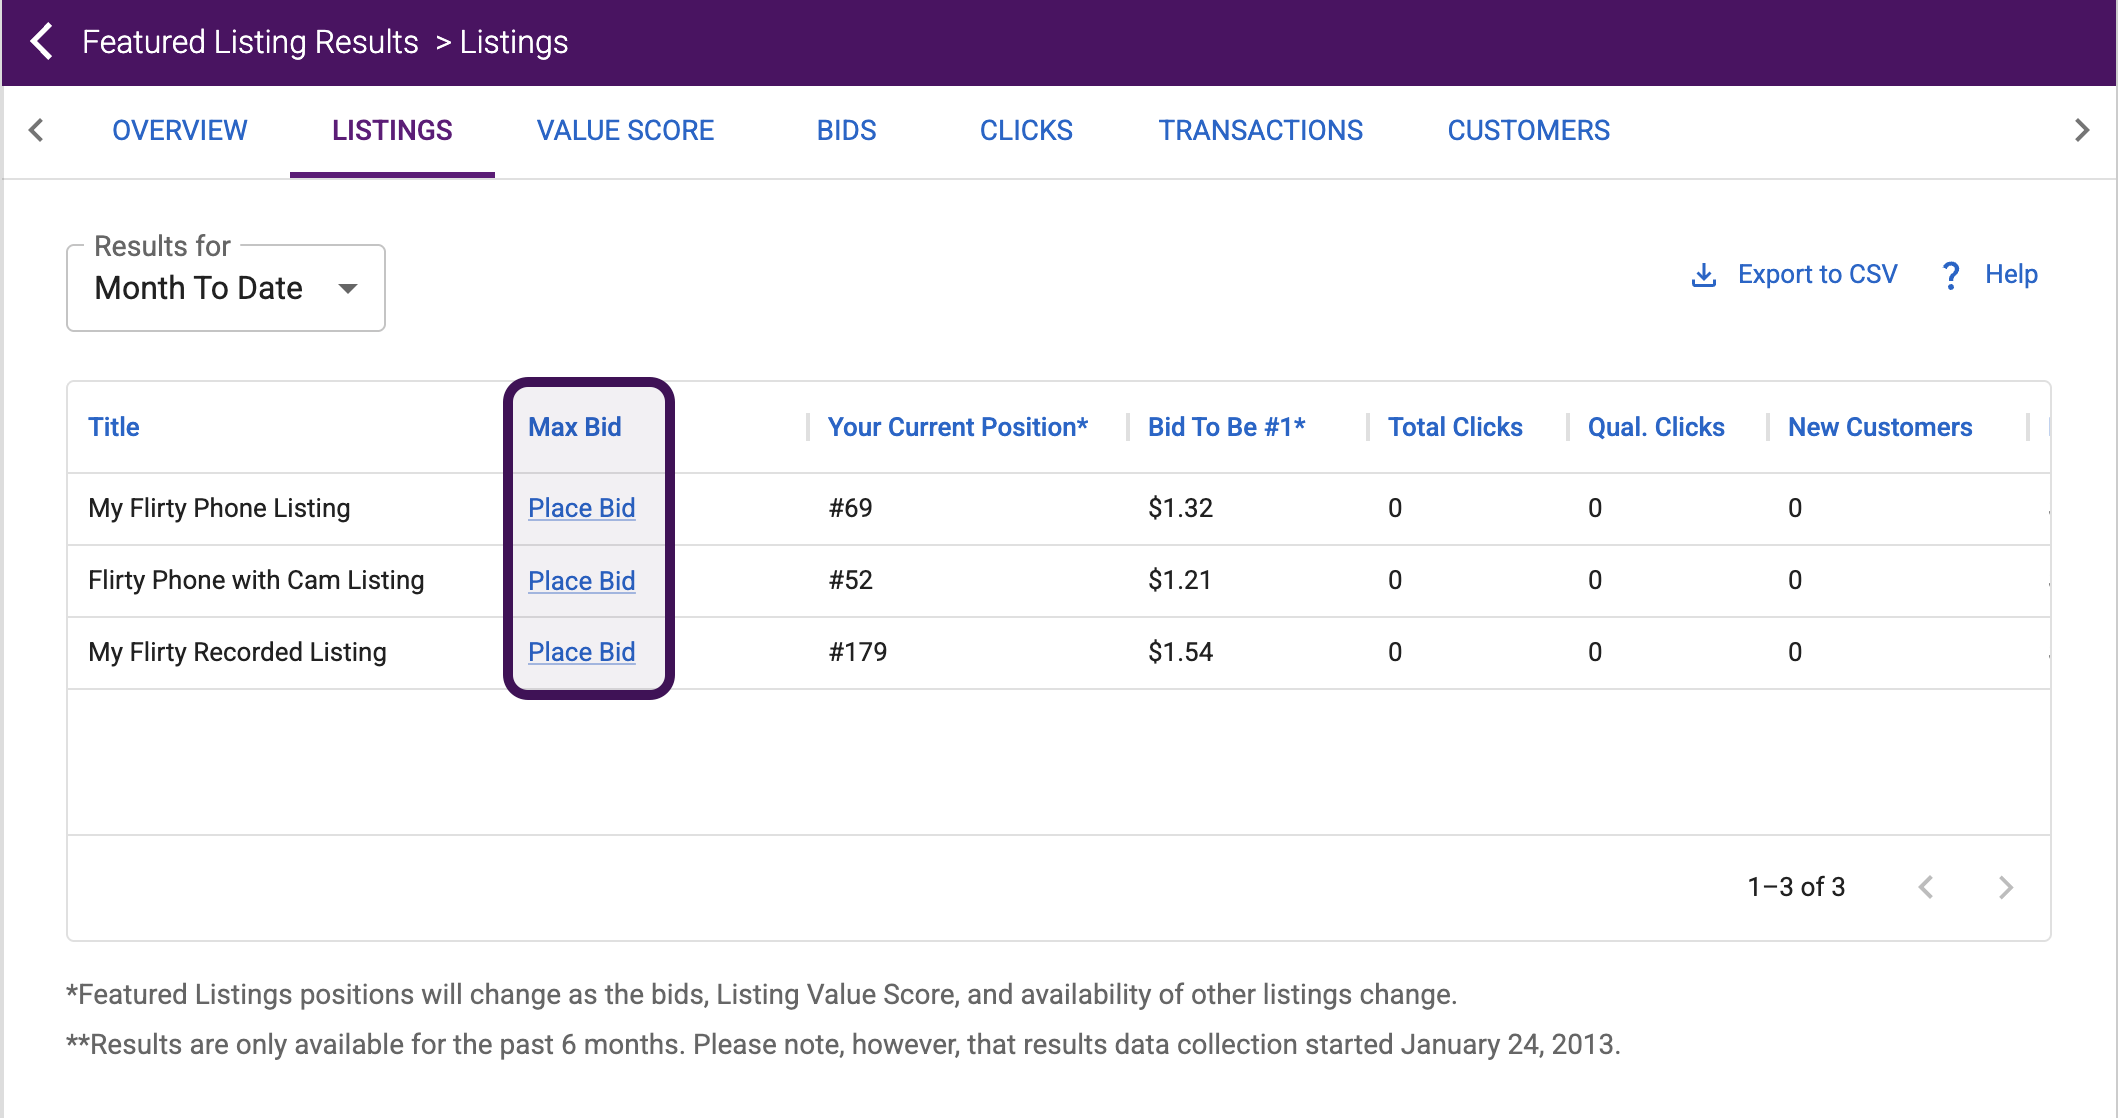Select the My Flirty Phone Listing title
Image resolution: width=2118 pixels, height=1118 pixels.
[x=219, y=508]
